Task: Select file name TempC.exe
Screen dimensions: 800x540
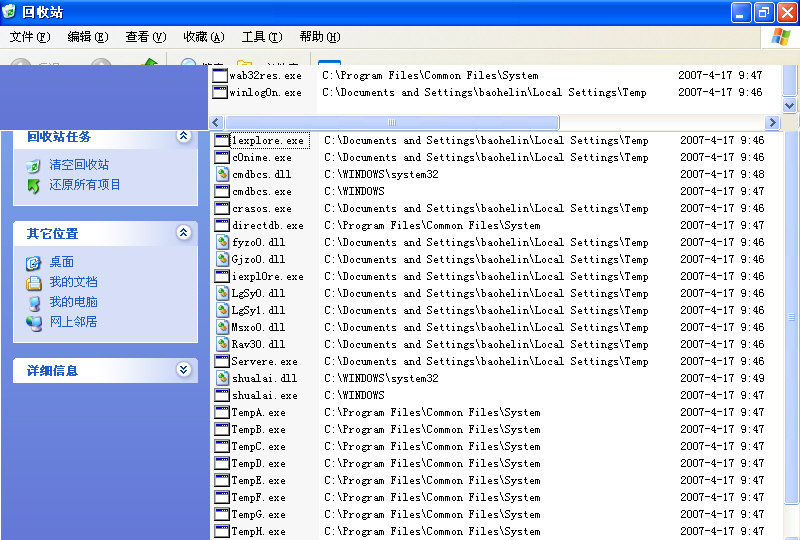Action: click(x=258, y=447)
